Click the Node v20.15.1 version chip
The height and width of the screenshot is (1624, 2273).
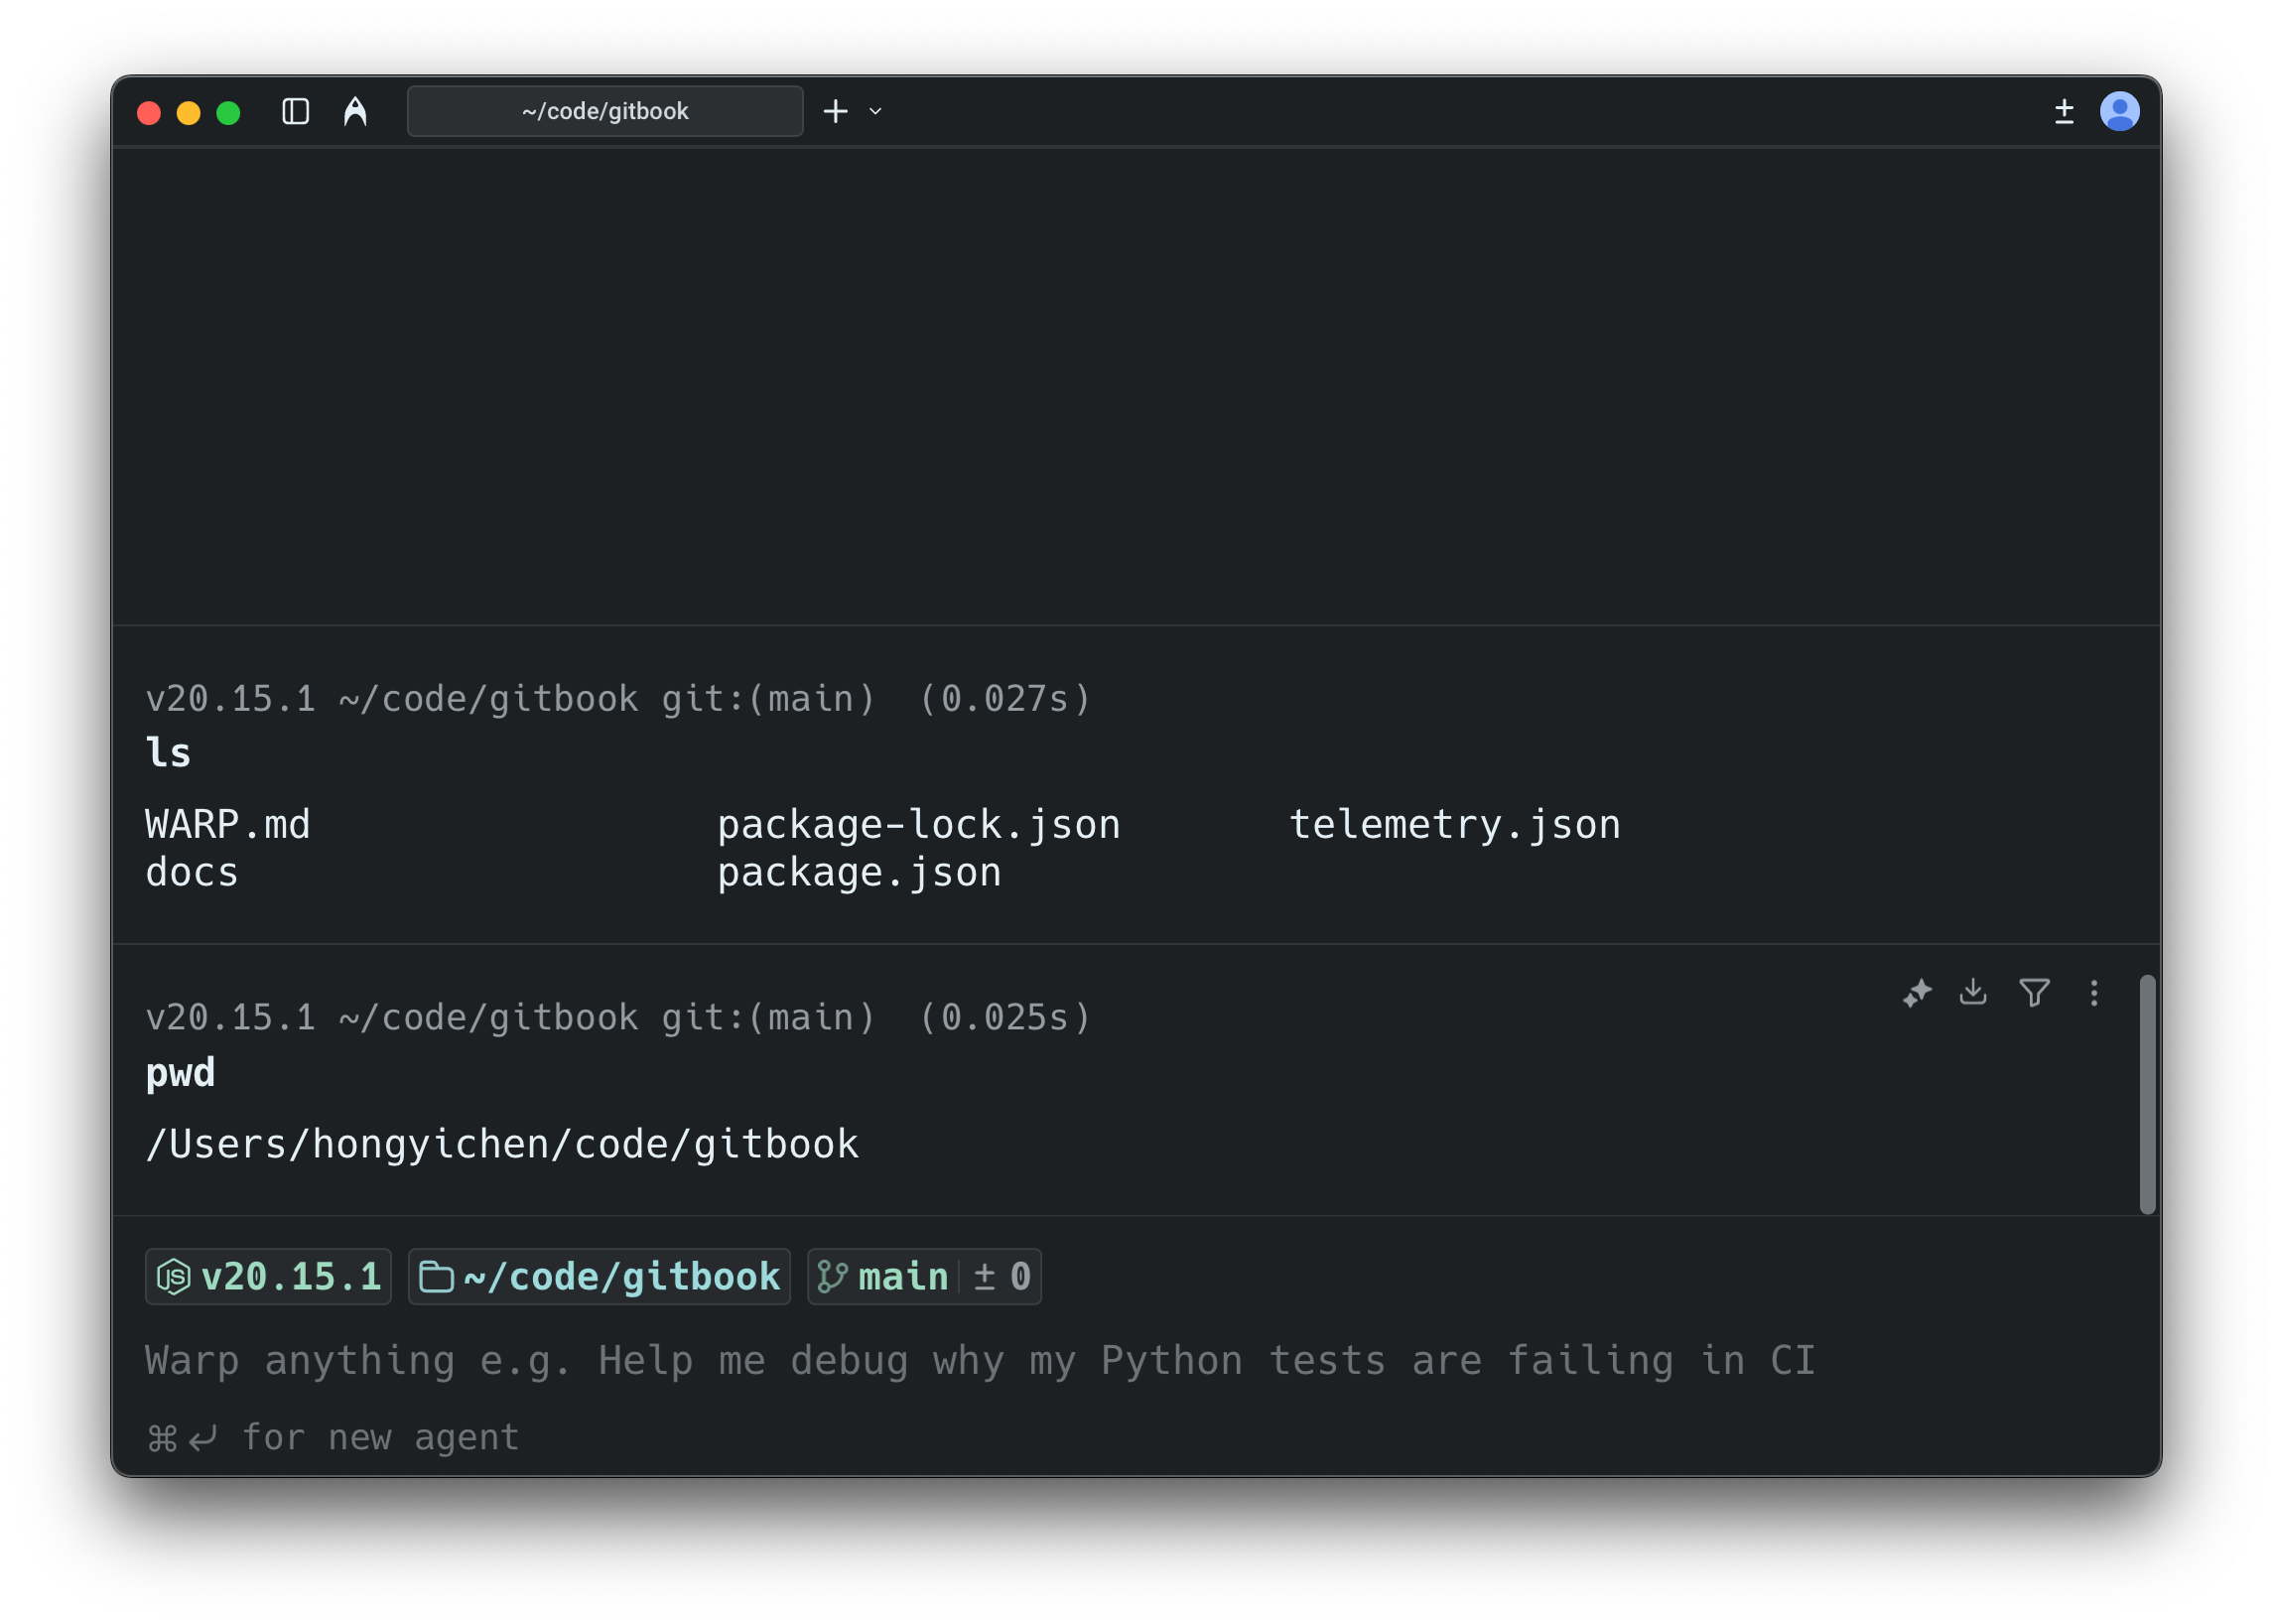(268, 1276)
